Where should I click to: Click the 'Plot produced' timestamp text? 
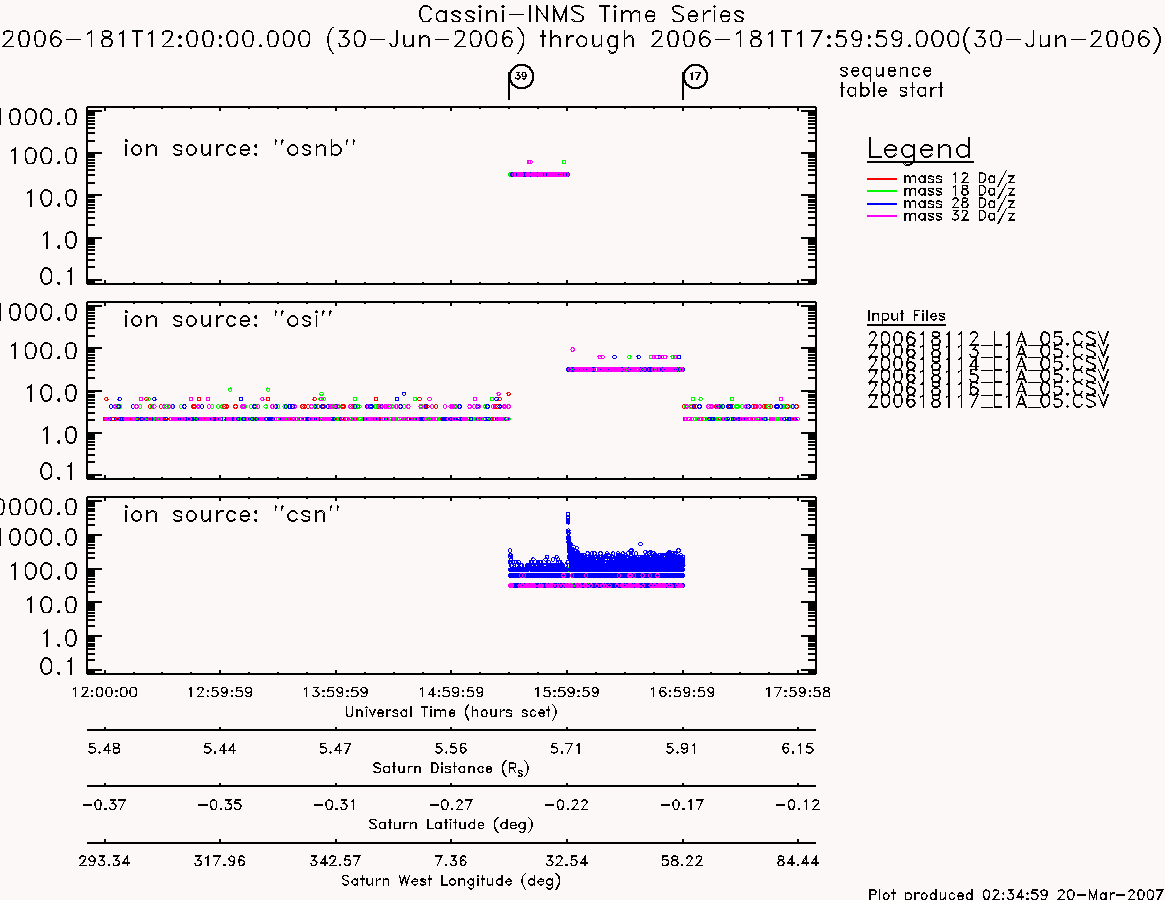(1016, 893)
